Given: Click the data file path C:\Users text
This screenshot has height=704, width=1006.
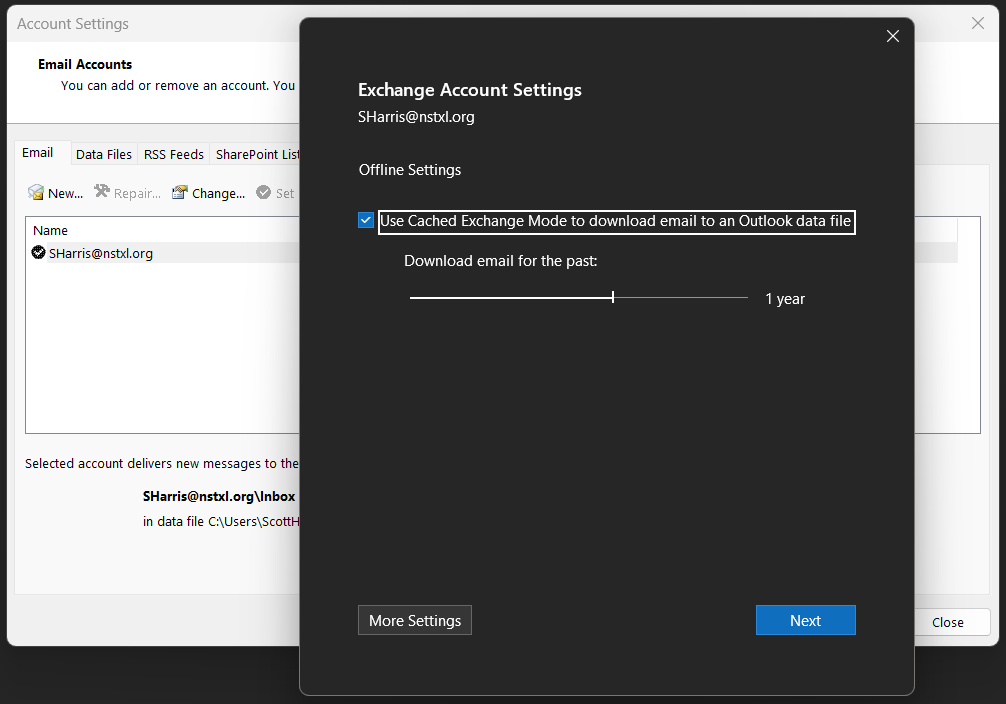Looking at the screenshot, I should [x=253, y=522].
